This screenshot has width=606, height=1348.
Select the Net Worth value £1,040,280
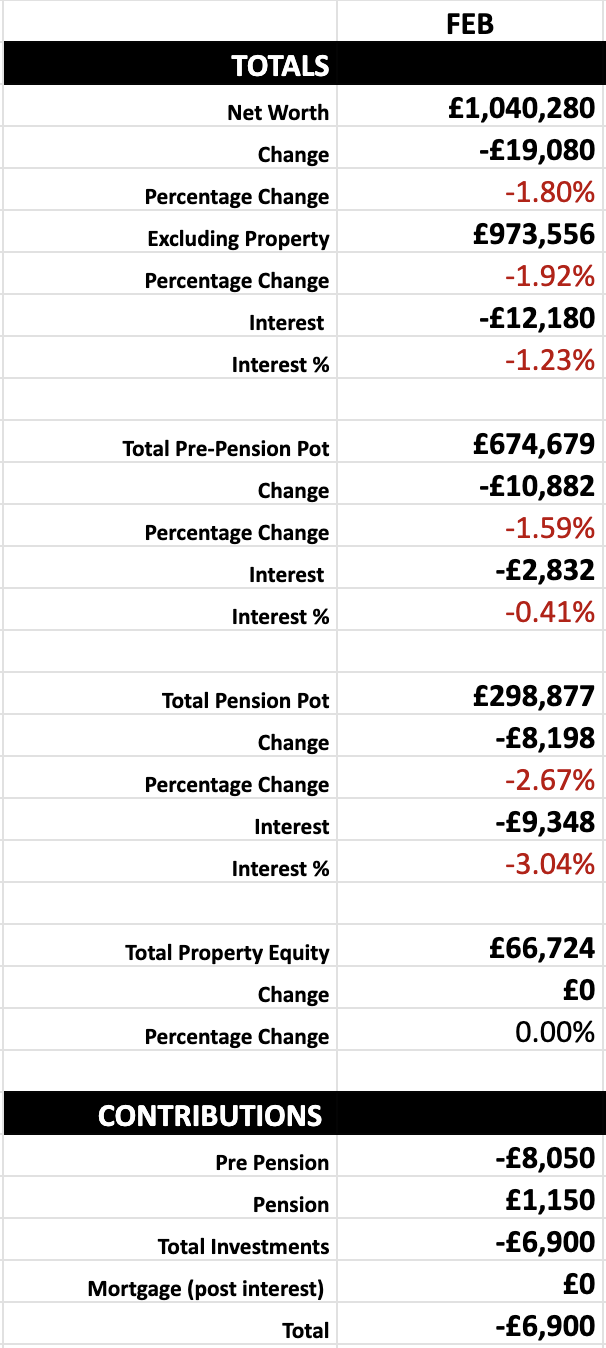pos(470,107)
